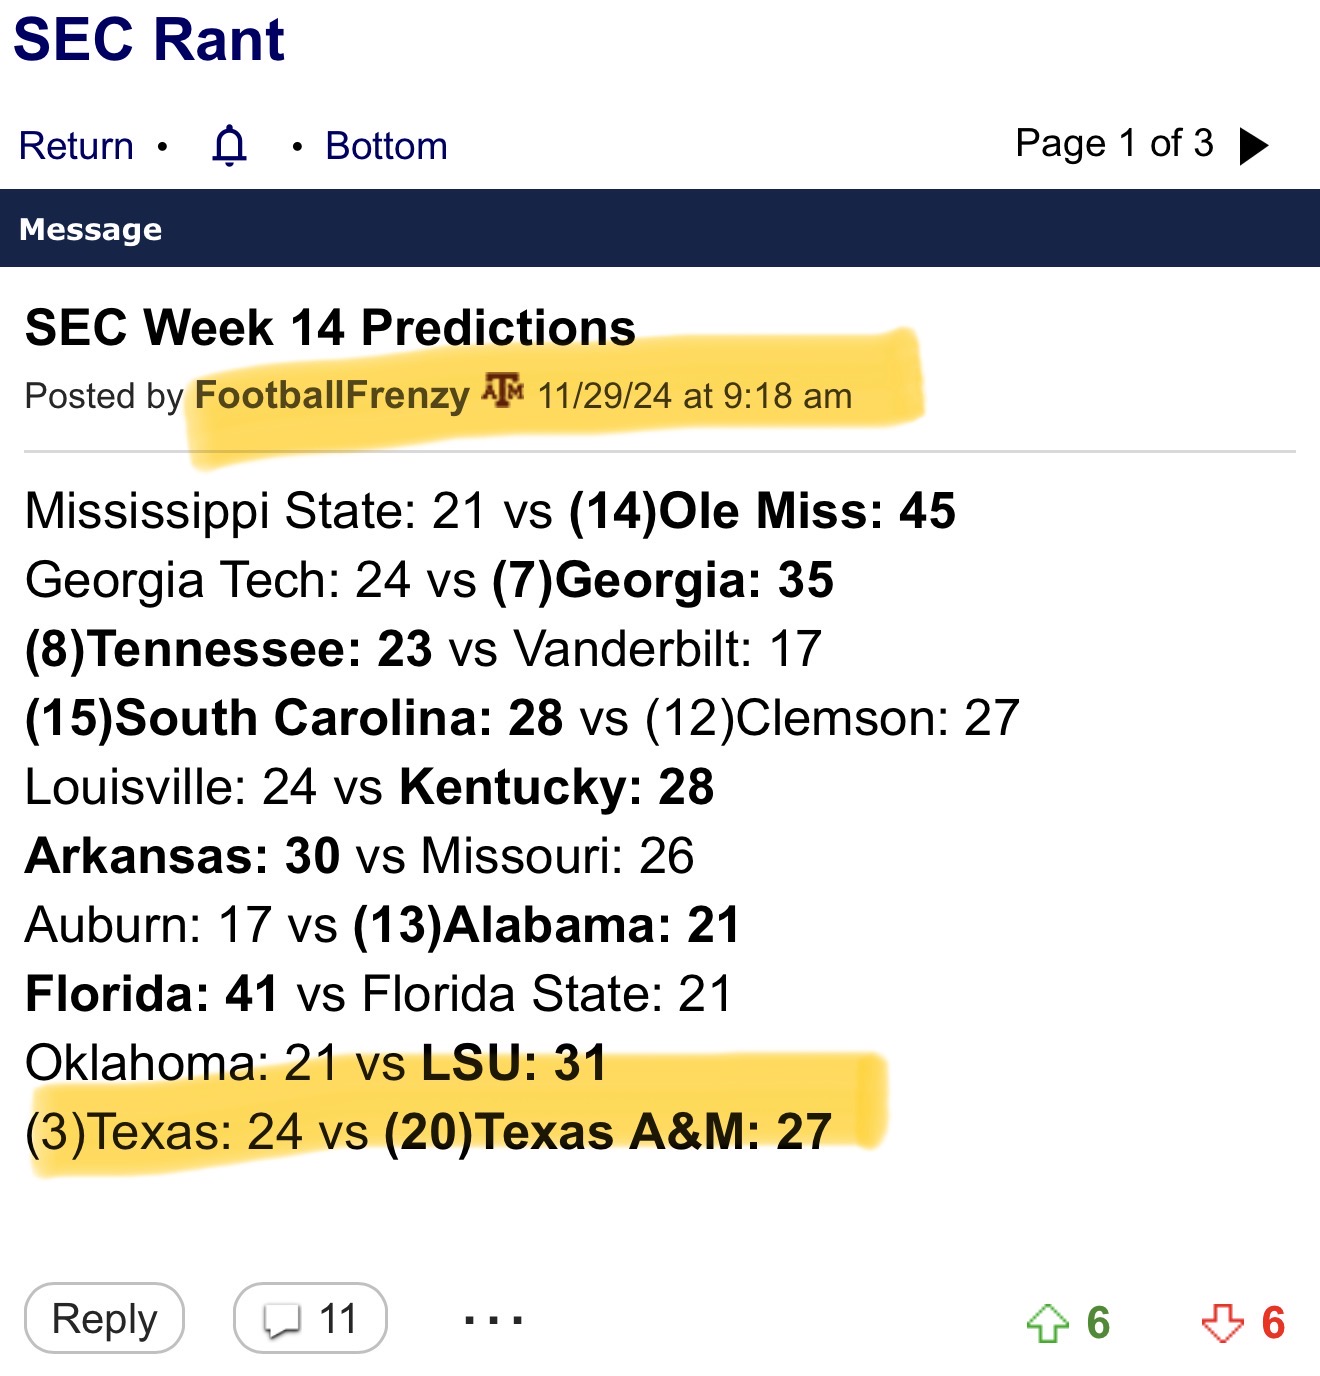
Task: Jump to Bottom of the thread
Action: coord(386,146)
